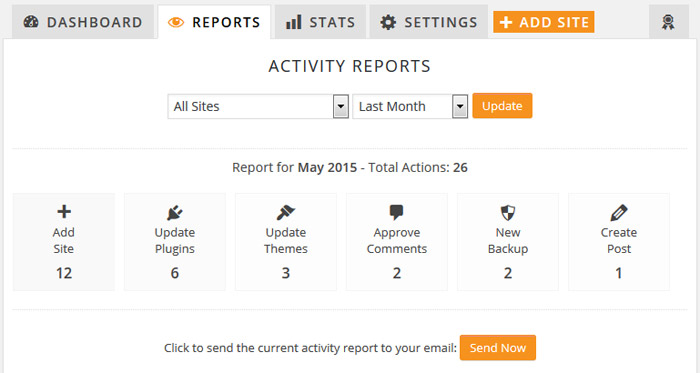Image resolution: width=700 pixels, height=373 pixels.
Task: Click the orange Add Site button
Action: [544, 22]
